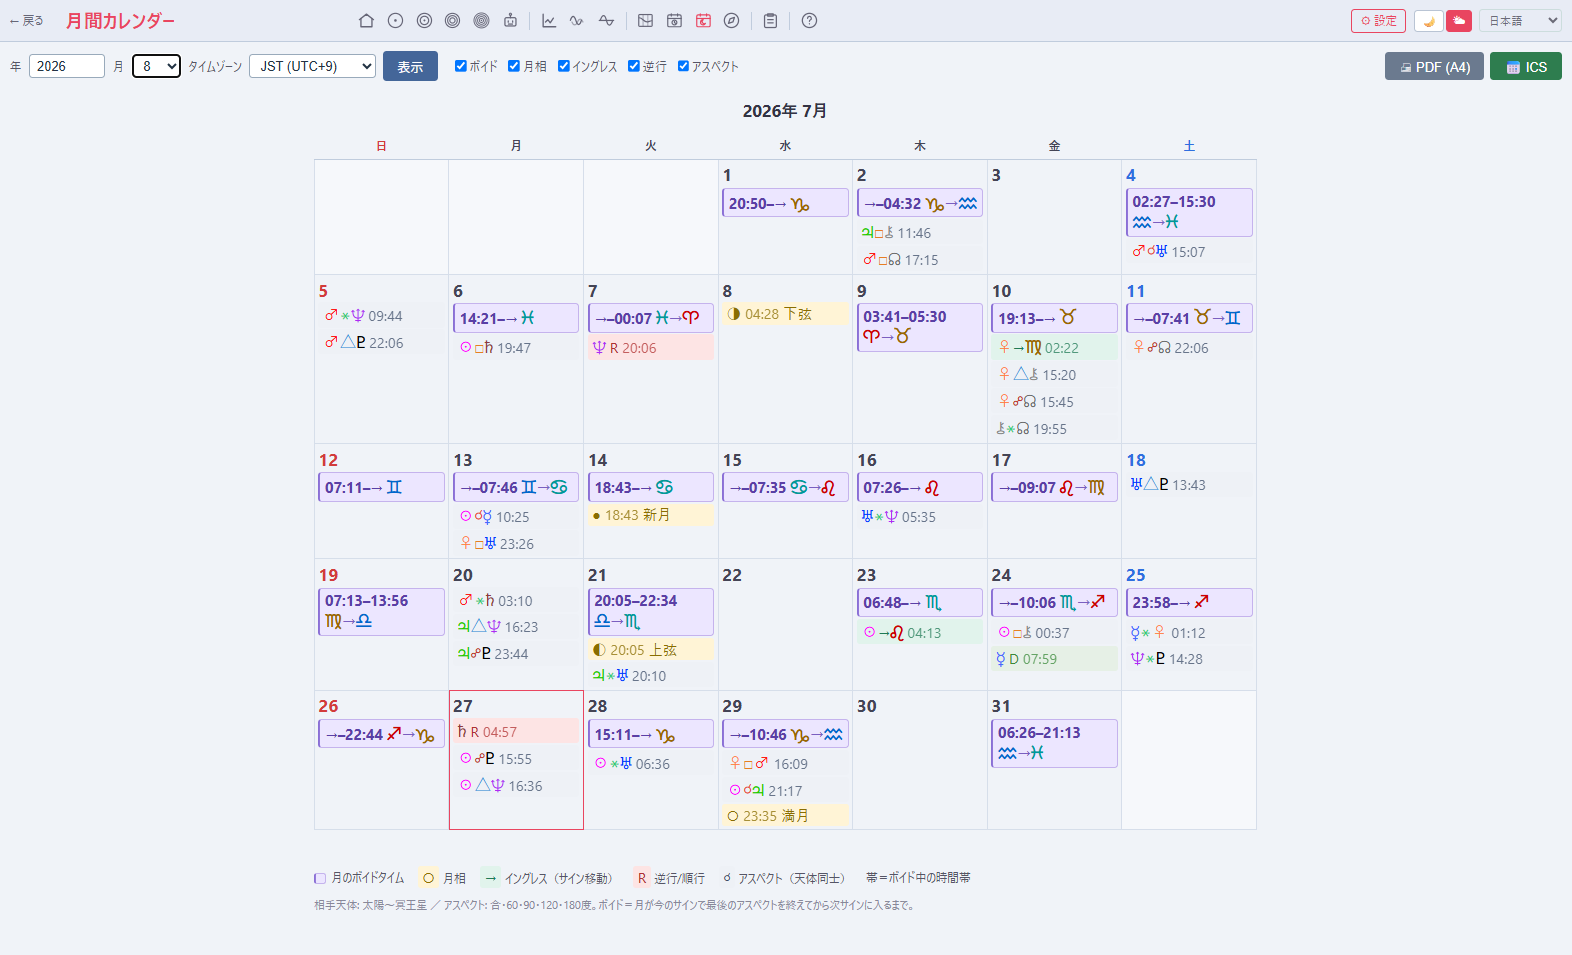Click the 満月 23:35 event on the 29th

pyautogui.click(x=785, y=816)
